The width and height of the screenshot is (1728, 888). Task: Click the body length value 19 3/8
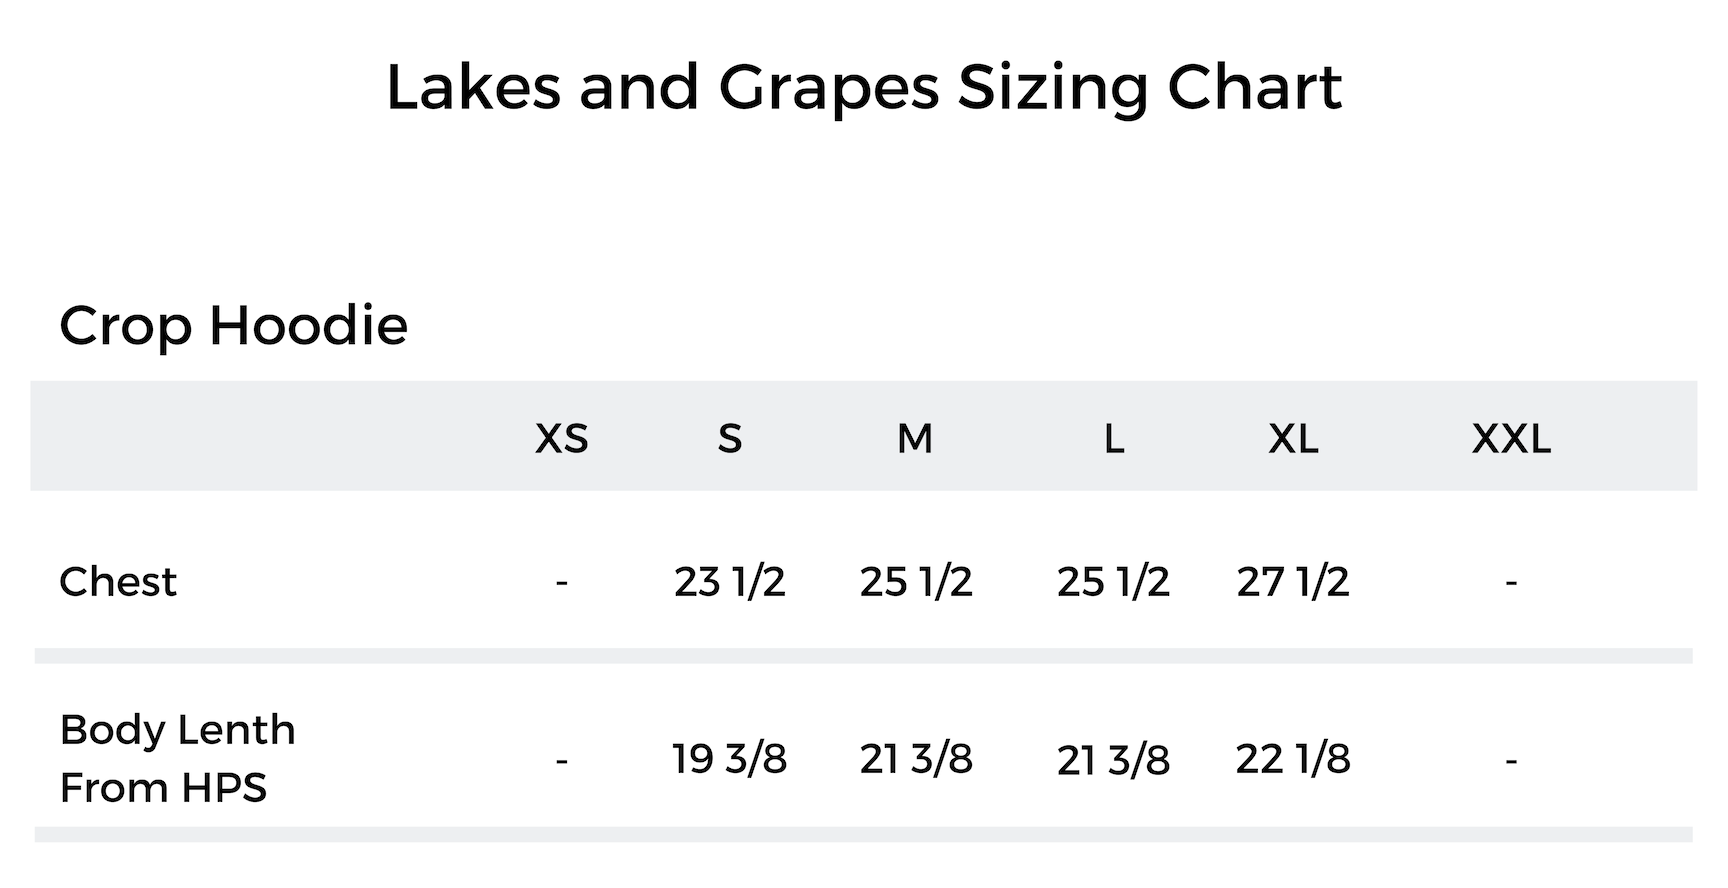(x=730, y=759)
